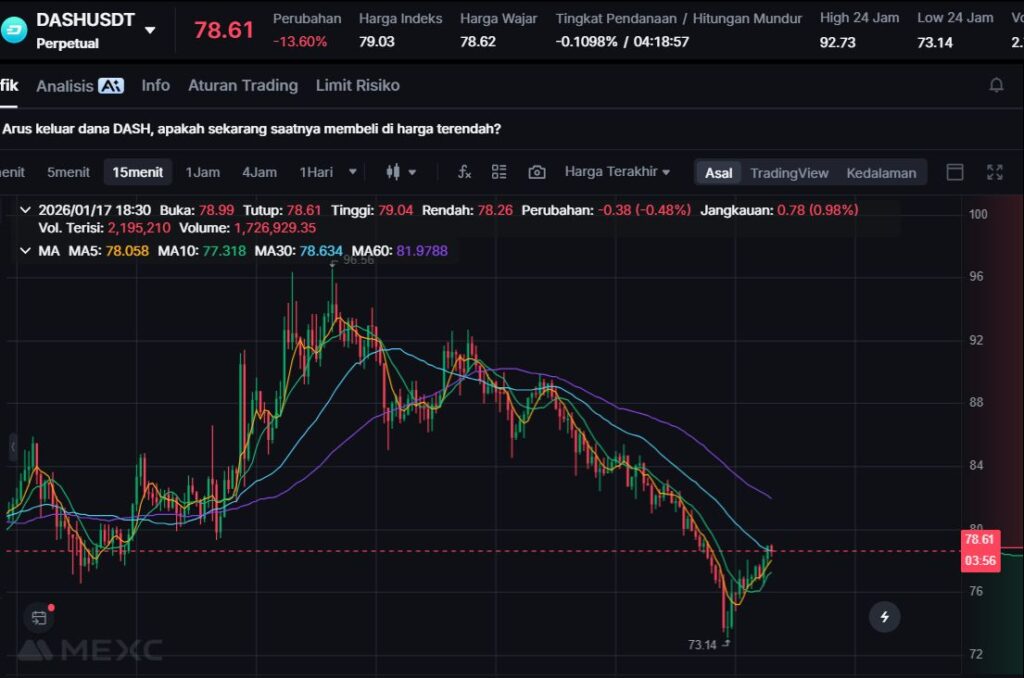Click the price alert bell icon

tap(996, 86)
